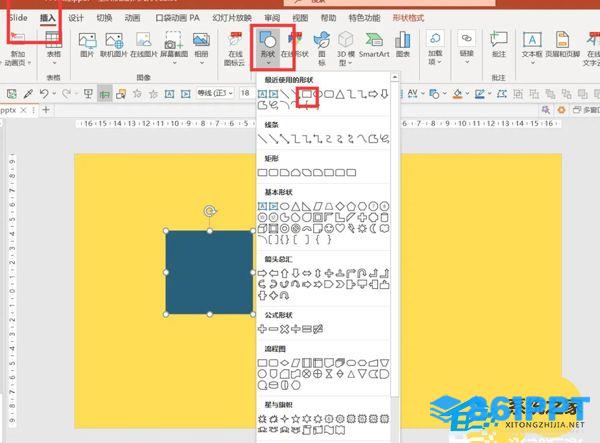The height and width of the screenshot is (443, 600).
Task: Open the 幻灯片放映 Slide Show tab
Action: pos(232,18)
